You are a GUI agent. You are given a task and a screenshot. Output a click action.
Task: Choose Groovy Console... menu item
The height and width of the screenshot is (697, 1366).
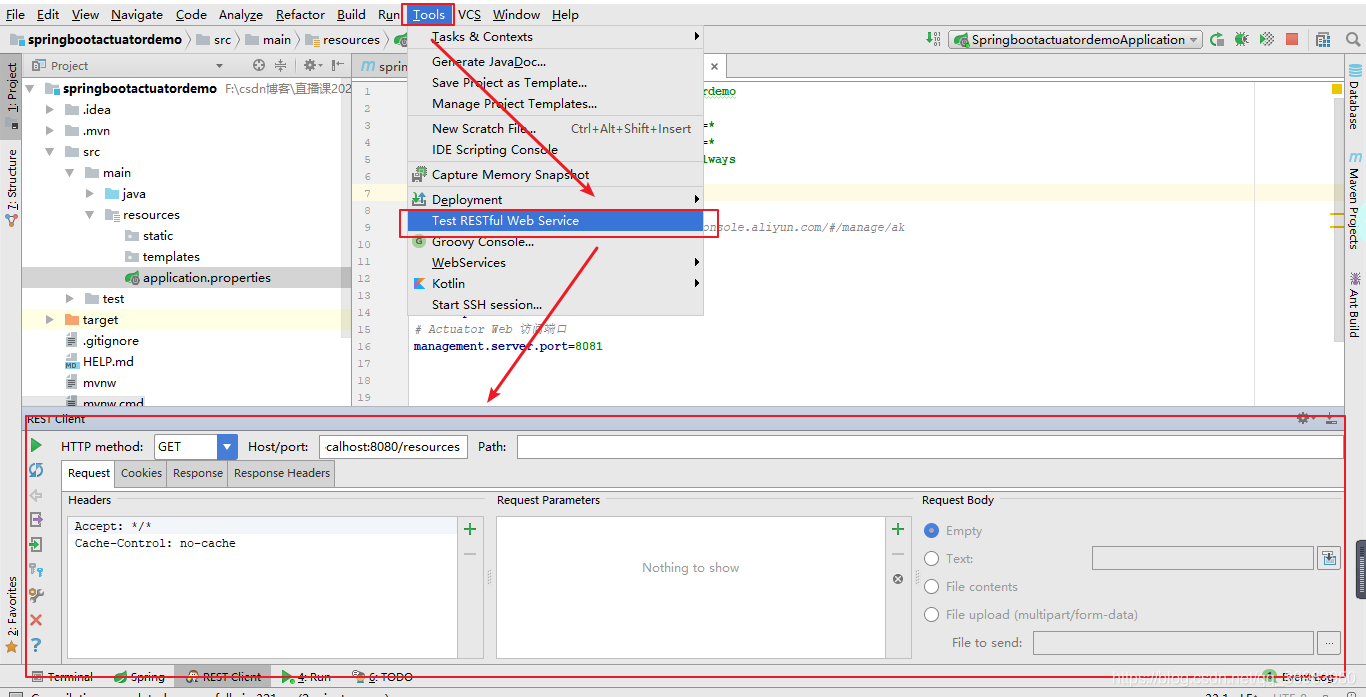pyautogui.click(x=555, y=242)
